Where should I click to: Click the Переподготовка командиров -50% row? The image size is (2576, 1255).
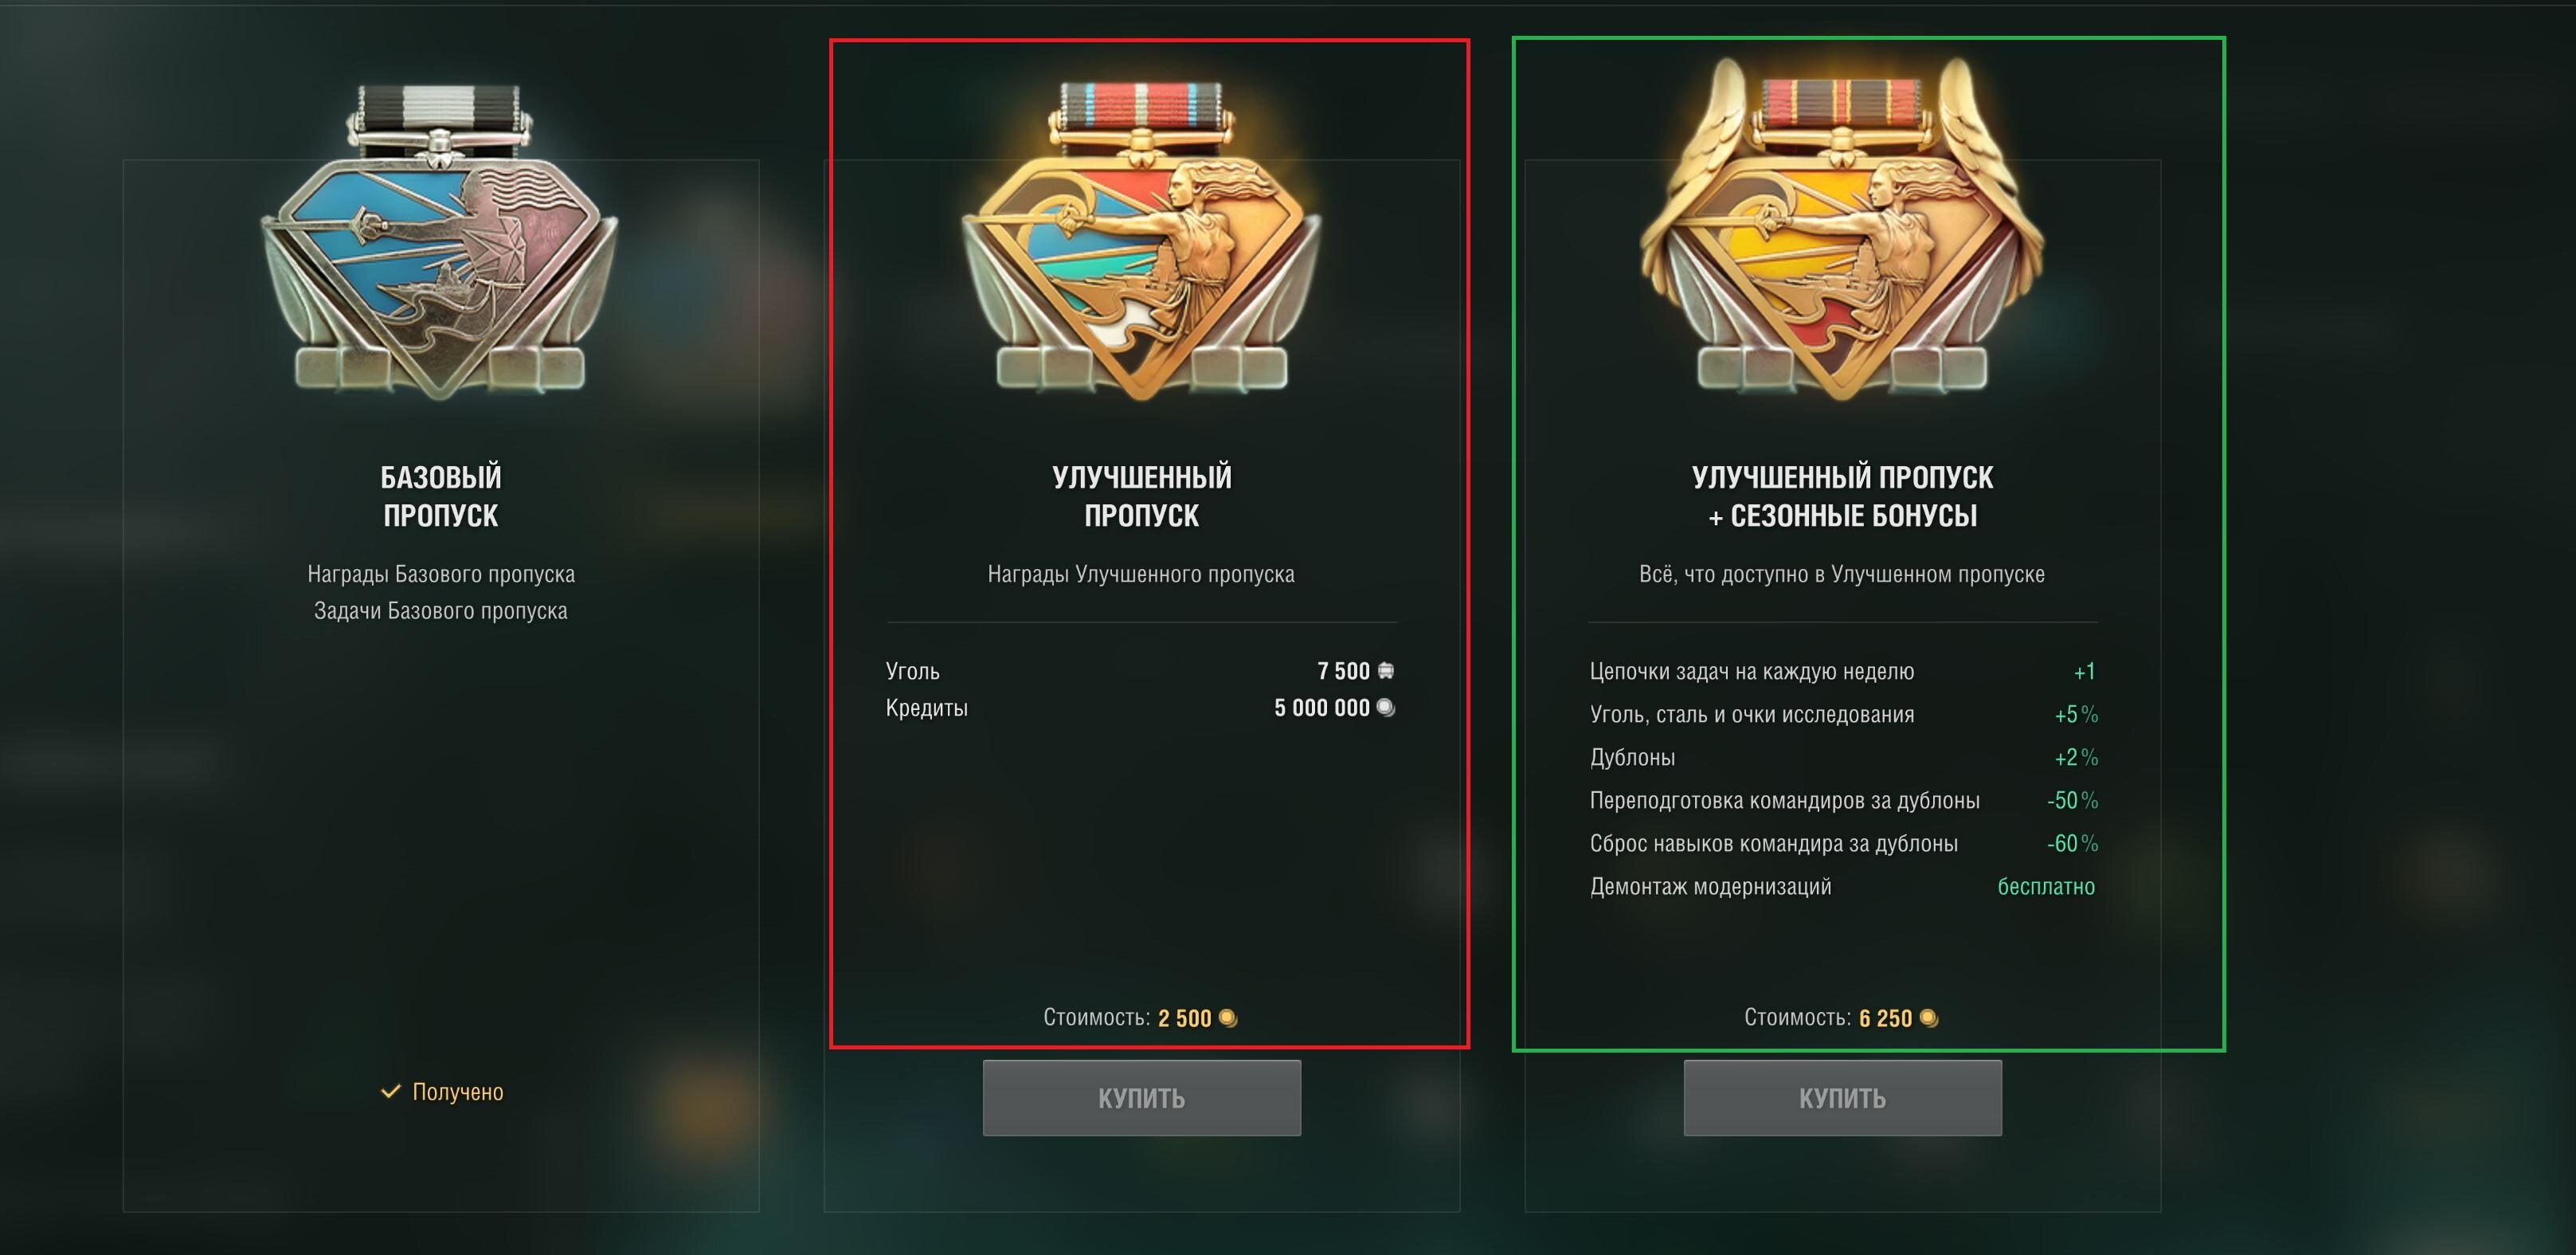[1843, 800]
